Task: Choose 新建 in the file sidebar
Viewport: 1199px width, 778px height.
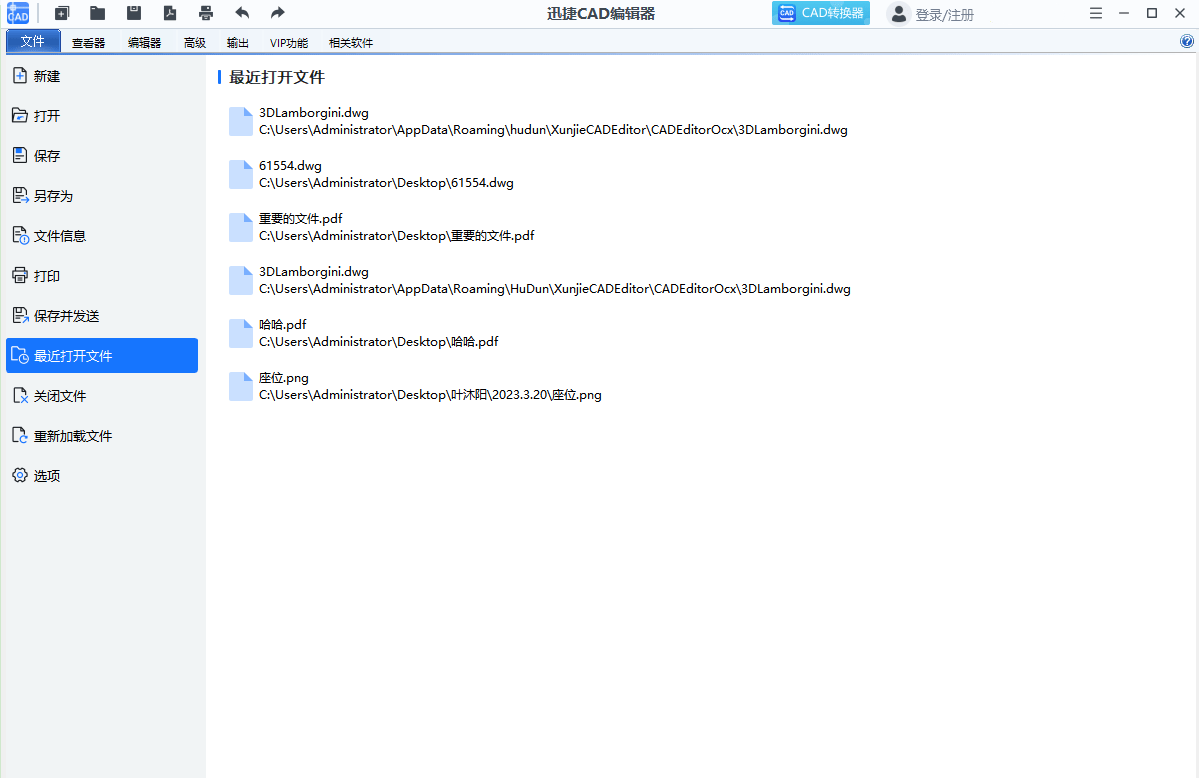Action: [x=102, y=76]
